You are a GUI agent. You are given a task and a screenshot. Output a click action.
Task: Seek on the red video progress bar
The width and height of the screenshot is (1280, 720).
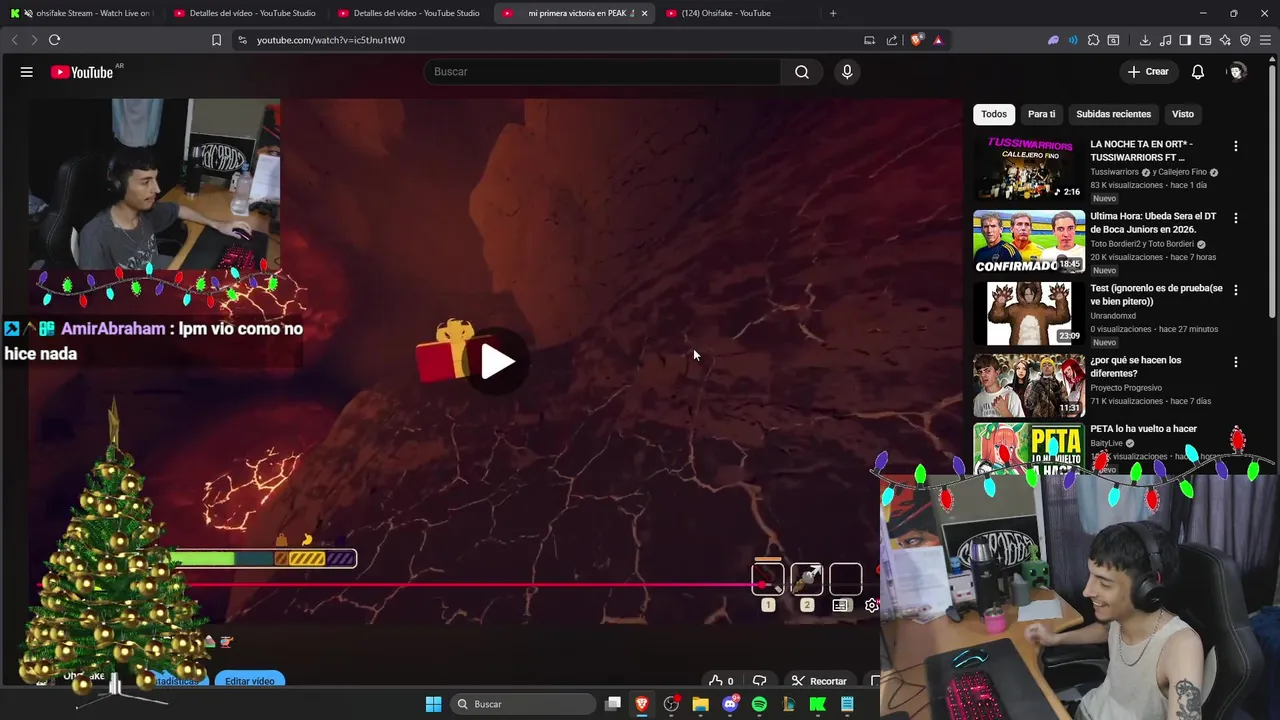coord(400,585)
